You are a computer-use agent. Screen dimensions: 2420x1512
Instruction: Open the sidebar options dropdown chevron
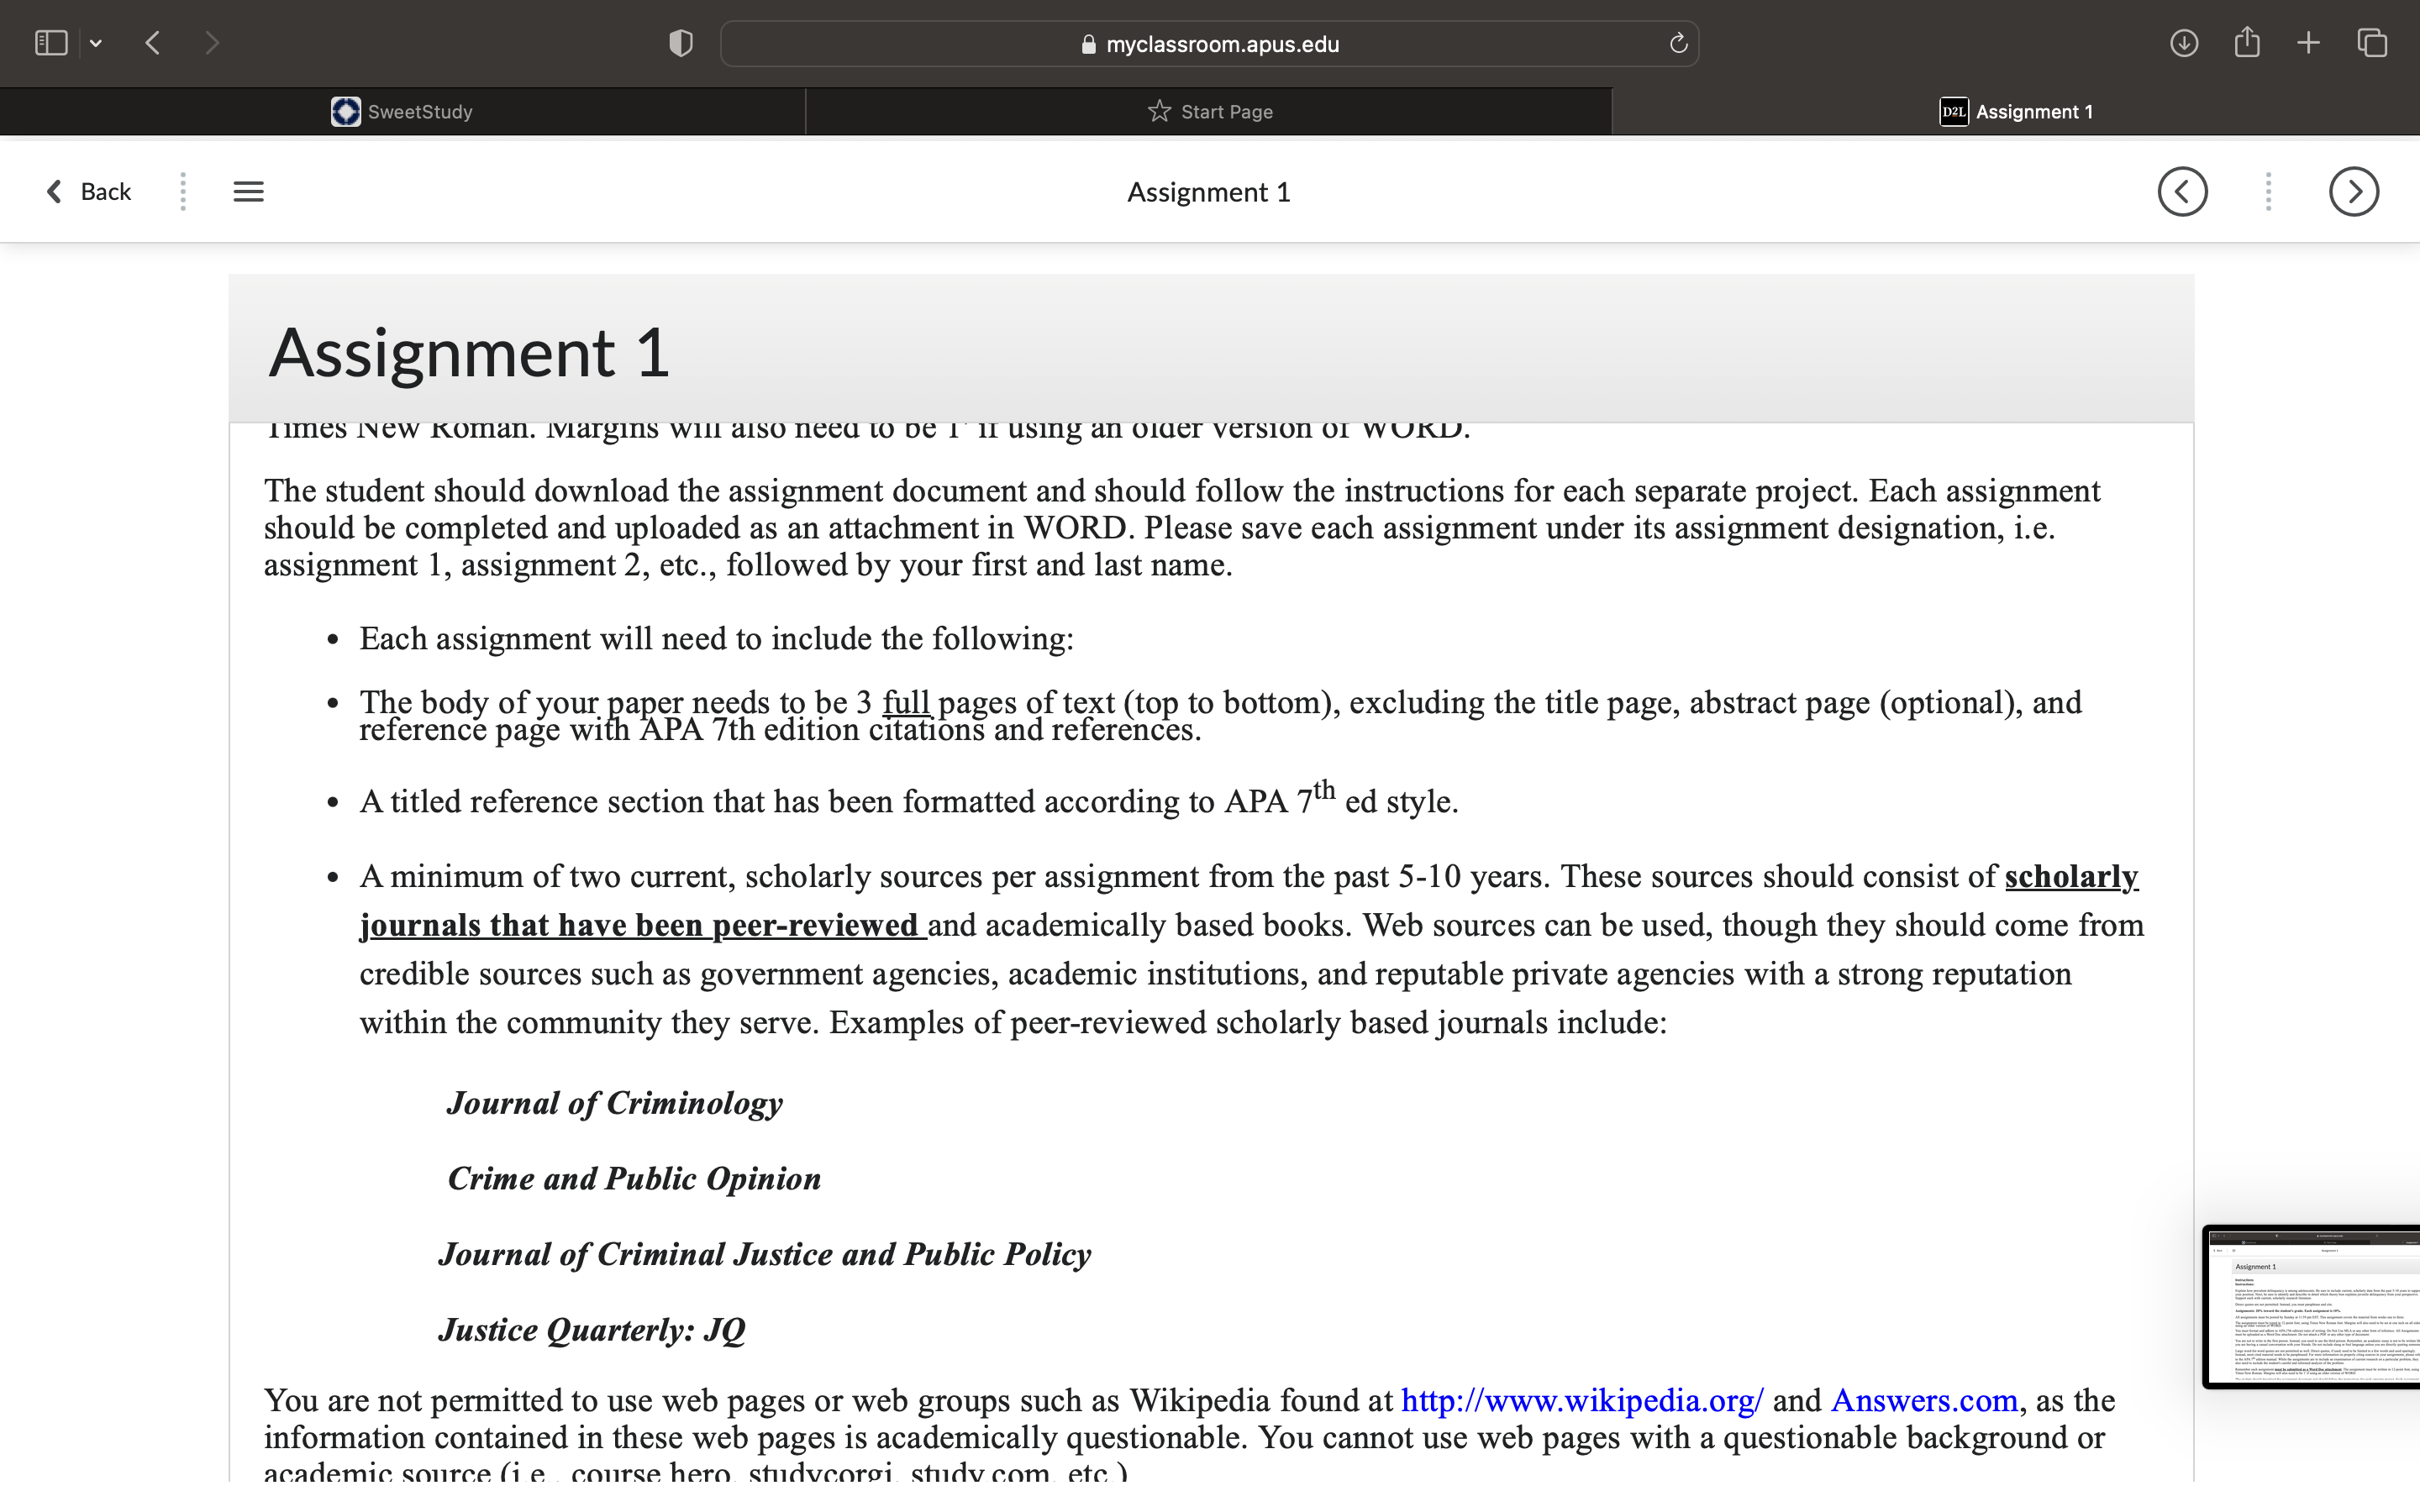pos(96,43)
